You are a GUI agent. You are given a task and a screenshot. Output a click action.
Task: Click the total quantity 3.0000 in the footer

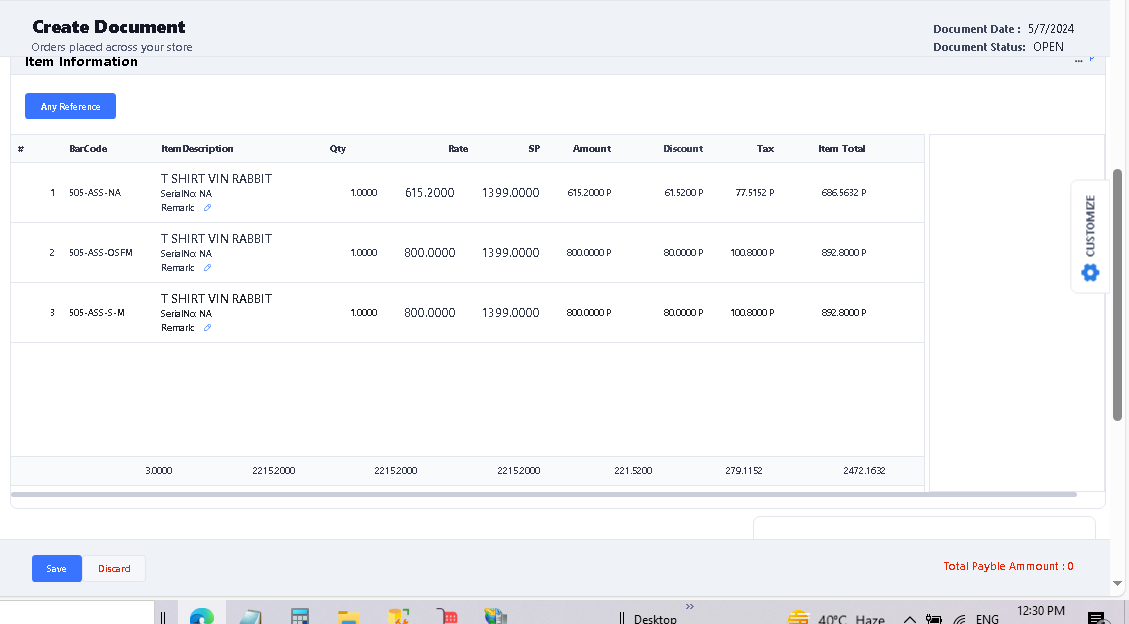(158, 471)
